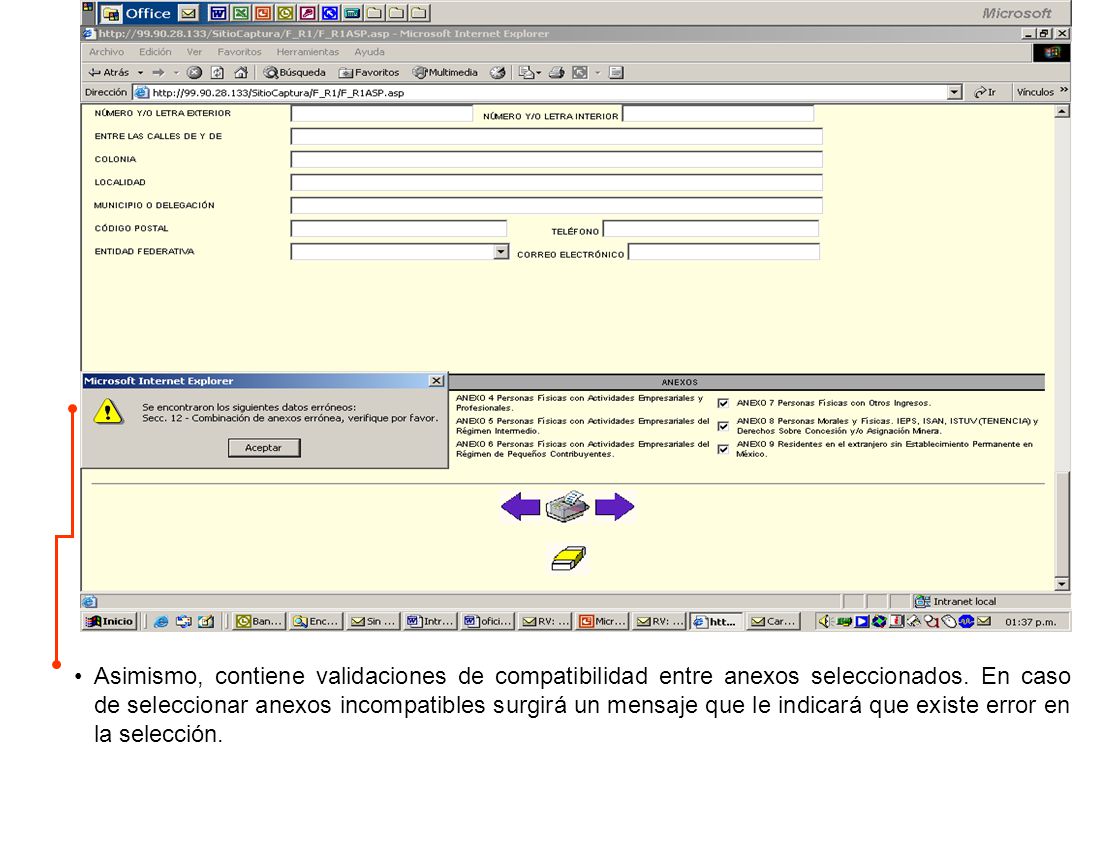This screenshot has width=1116, height=860.
Task: Expand the Entidad Federativa dropdown
Action: pyautogui.click(x=501, y=252)
